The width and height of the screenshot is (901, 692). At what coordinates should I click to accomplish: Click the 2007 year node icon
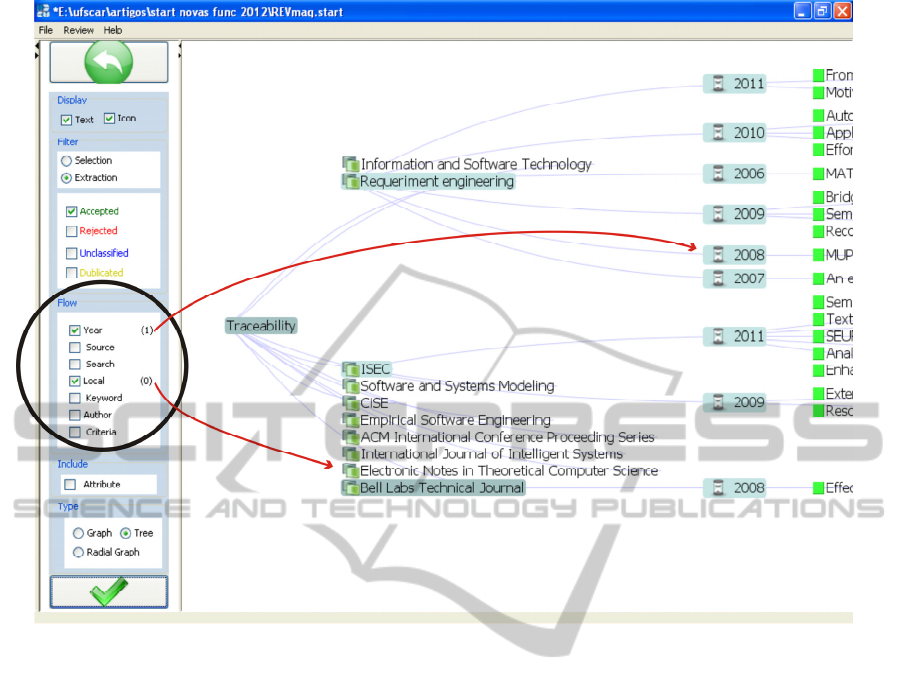(x=717, y=279)
